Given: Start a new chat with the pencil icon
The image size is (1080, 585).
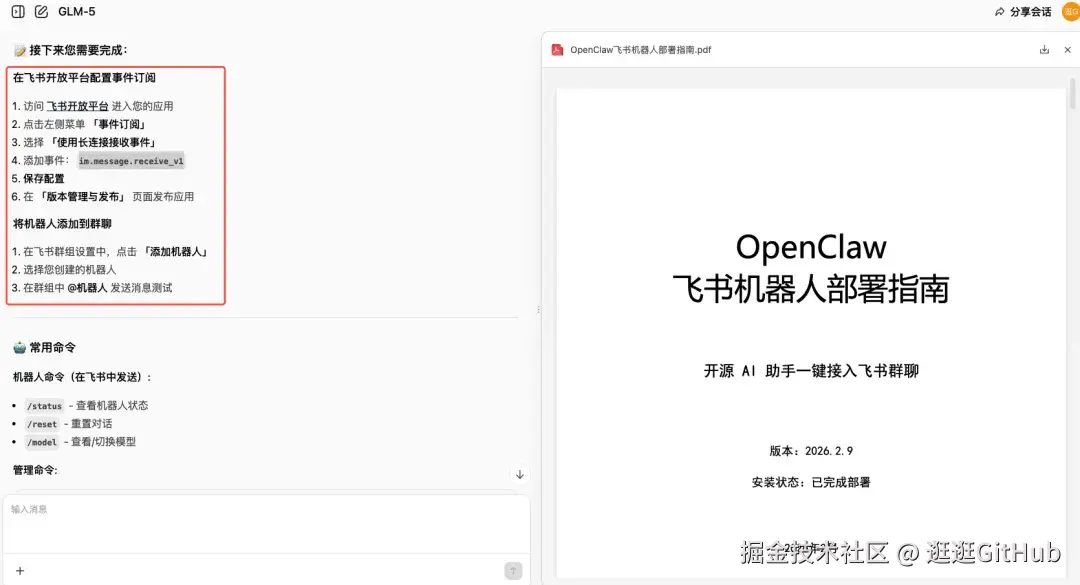Looking at the screenshot, I should [x=40, y=11].
